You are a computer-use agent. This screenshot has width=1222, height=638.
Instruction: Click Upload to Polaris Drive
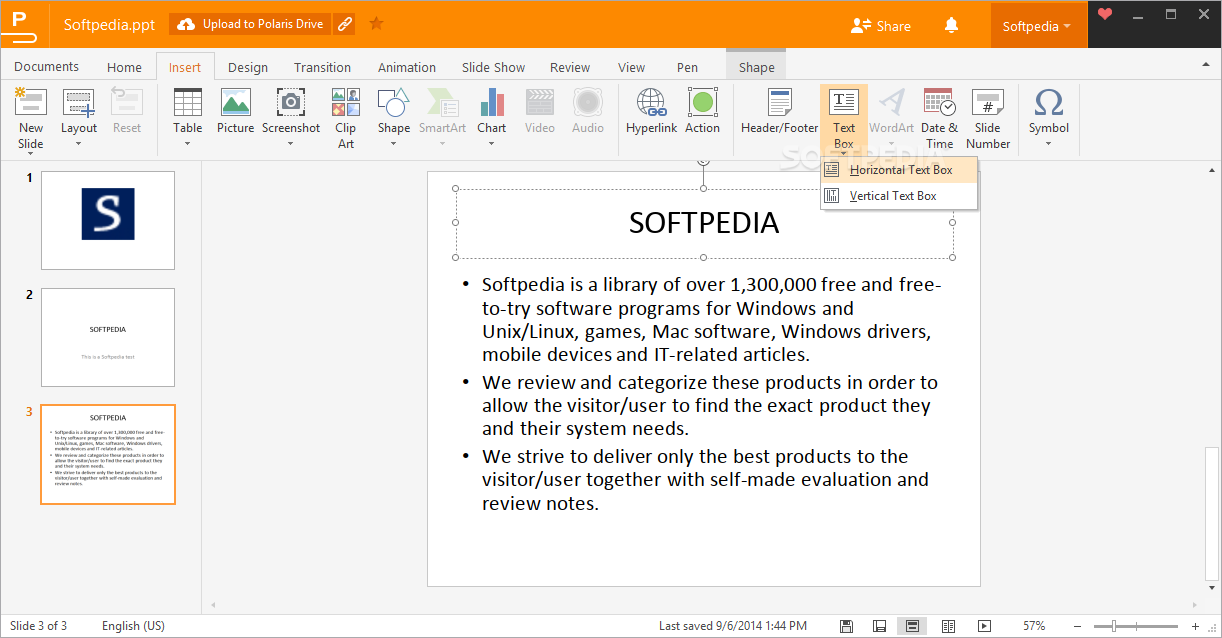pos(251,24)
